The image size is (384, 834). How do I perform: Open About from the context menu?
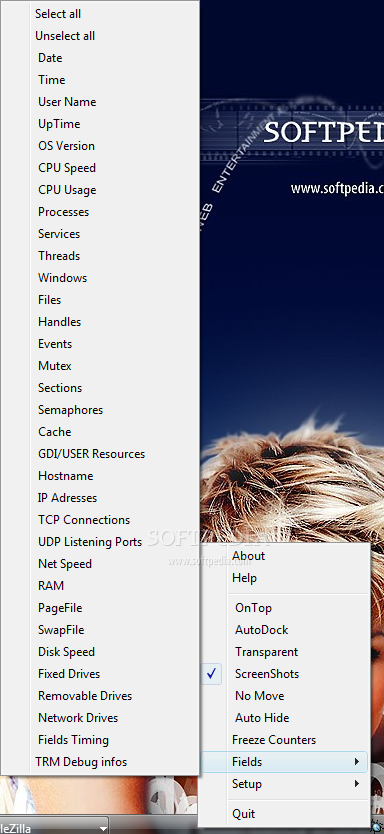[x=285, y=555]
